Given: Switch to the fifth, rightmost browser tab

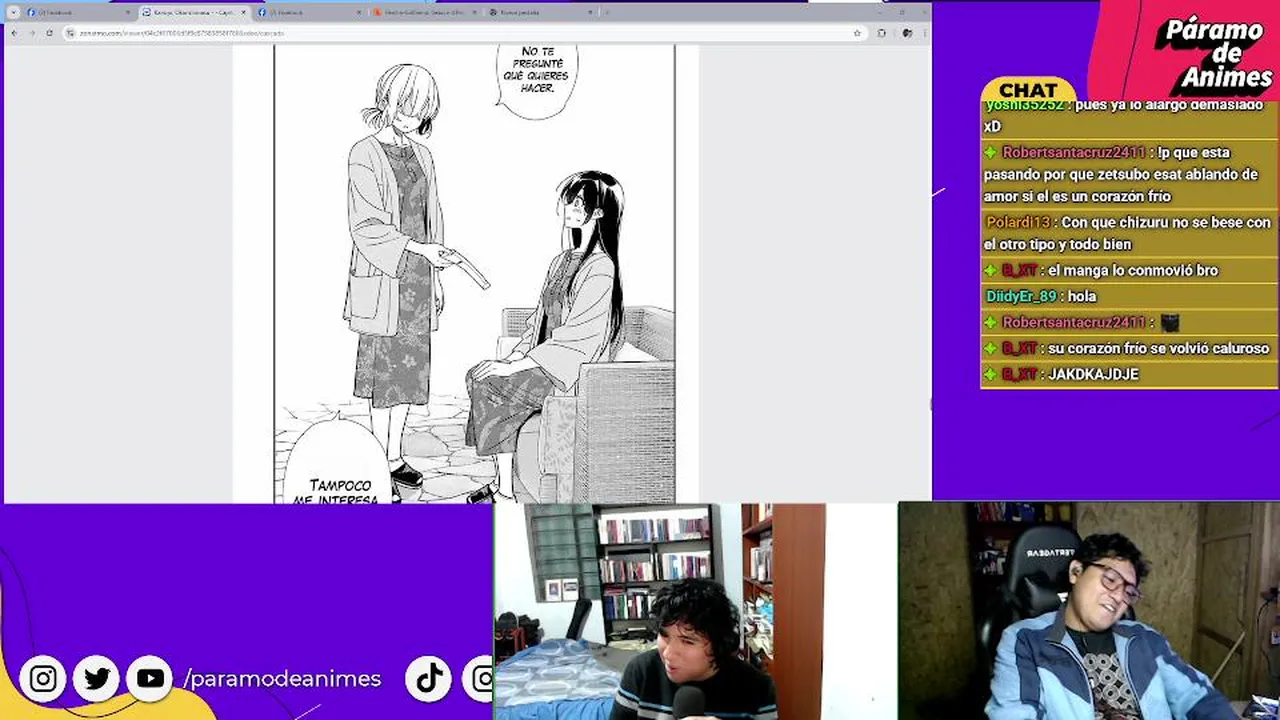Looking at the screenshot, I should click(540, 12).
